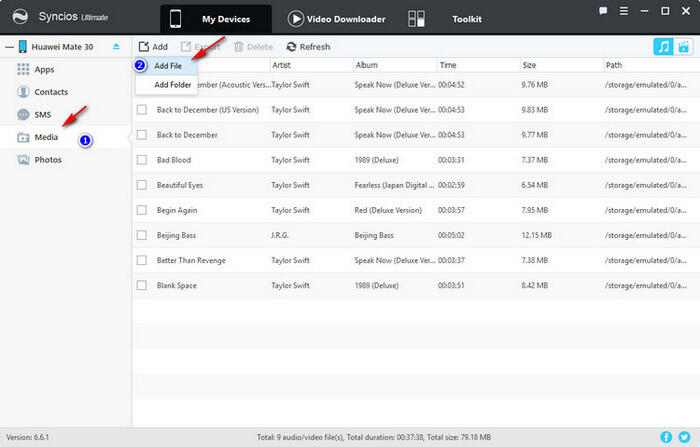Select the Bad Blood song title
Viewport: 700px width, 447px height.
point(174,160)
